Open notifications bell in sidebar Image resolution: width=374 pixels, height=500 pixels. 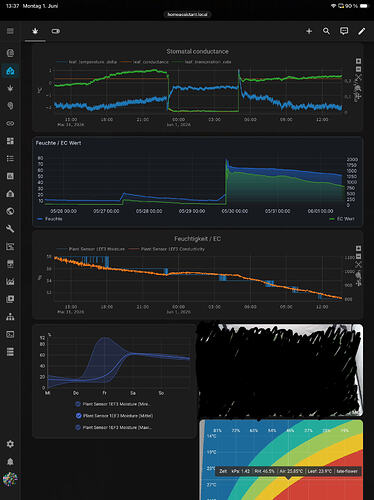point(10,462)
